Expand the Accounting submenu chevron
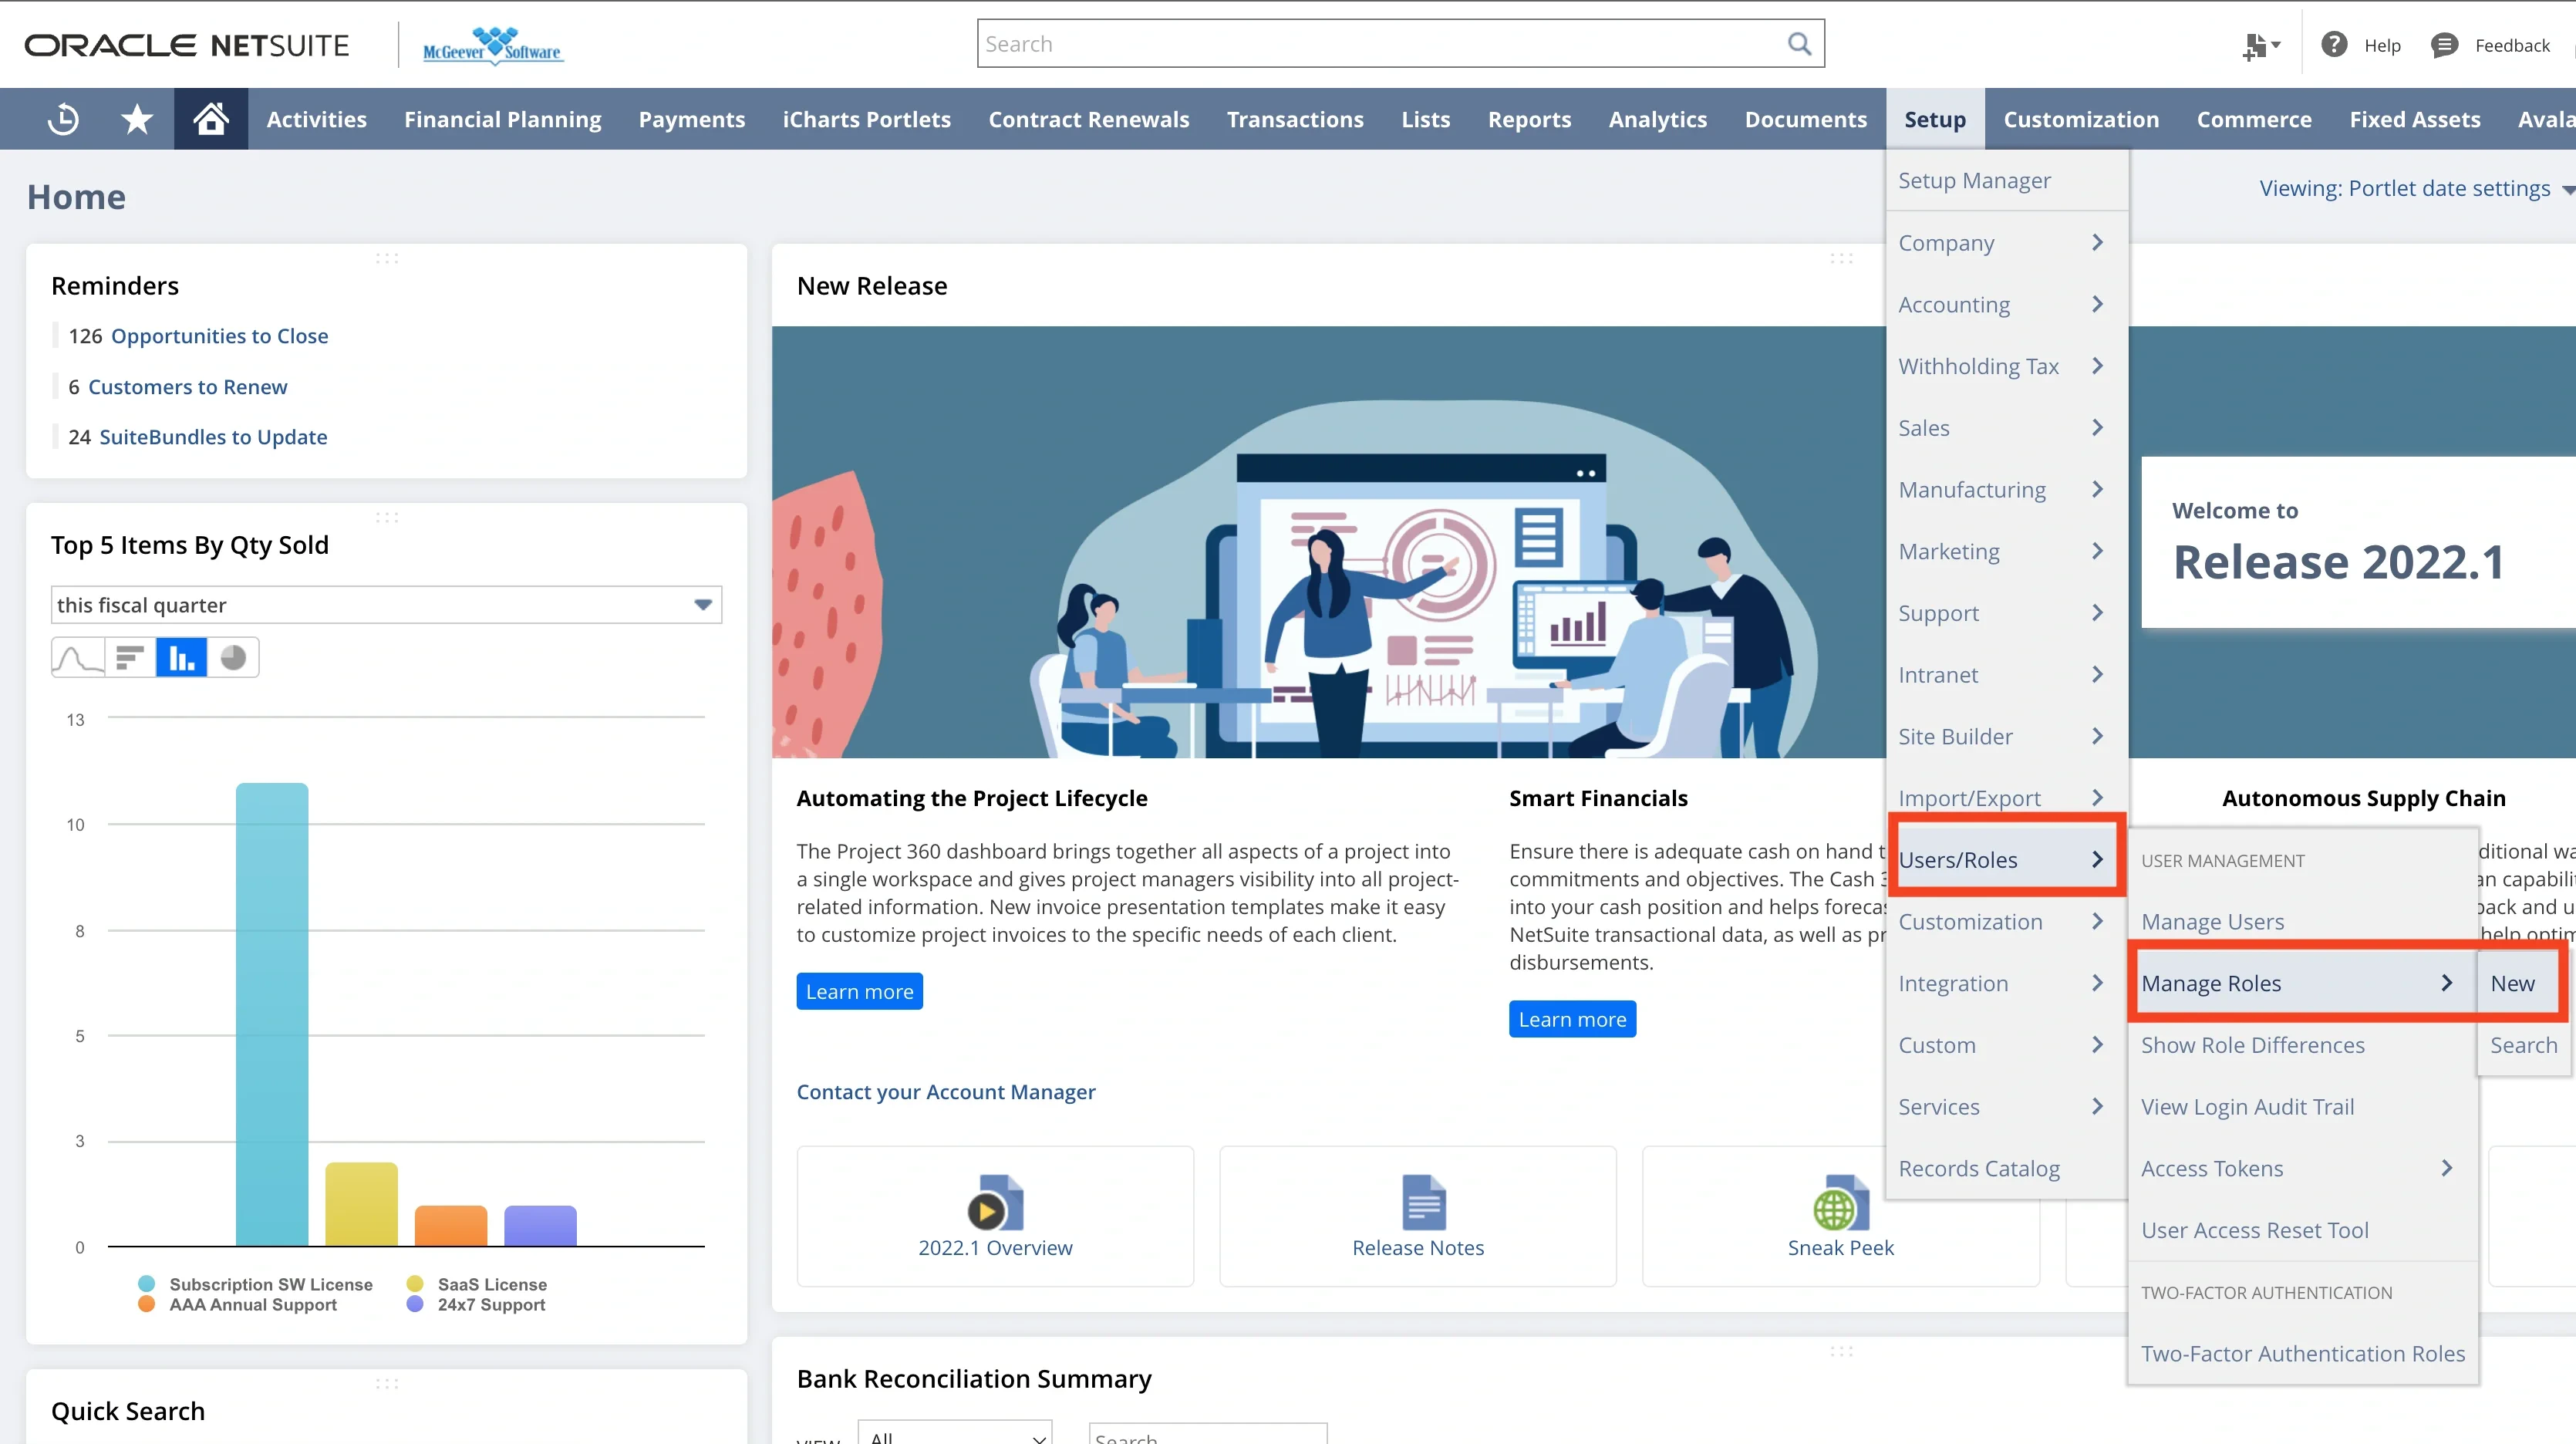 (x=2096, y=304)
